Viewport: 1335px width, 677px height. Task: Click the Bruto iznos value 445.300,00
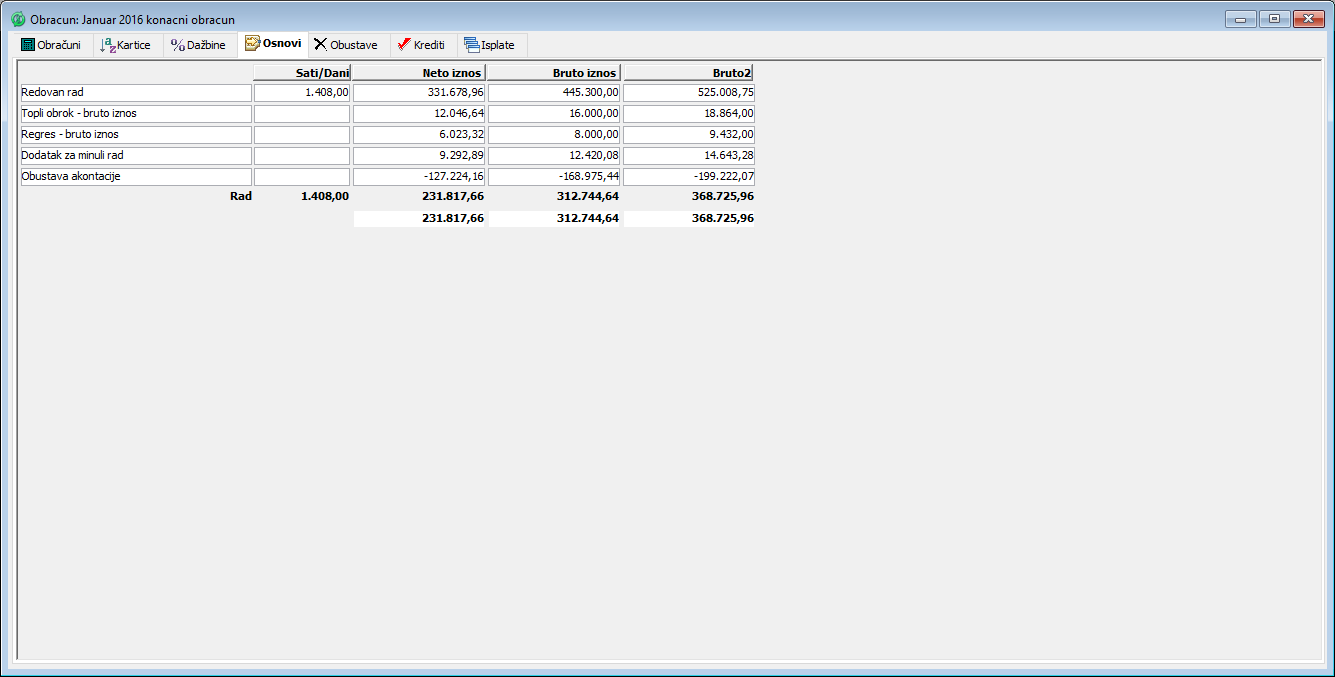click(x=554, y=92)
